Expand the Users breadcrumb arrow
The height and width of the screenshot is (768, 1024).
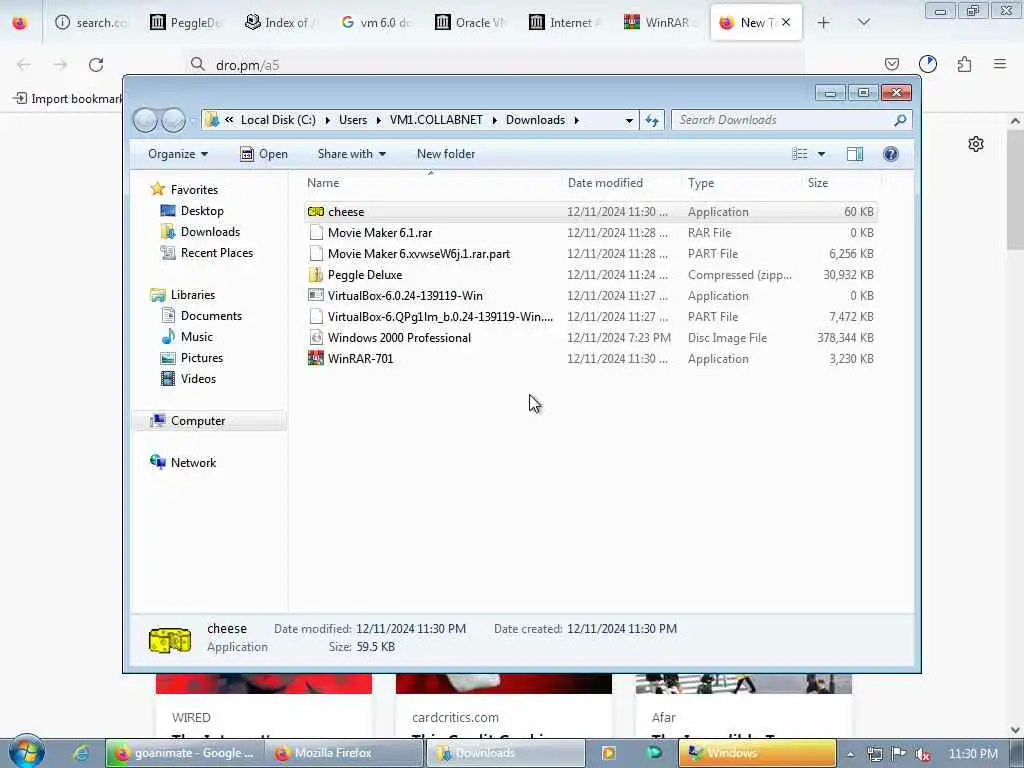pos(378,120)
